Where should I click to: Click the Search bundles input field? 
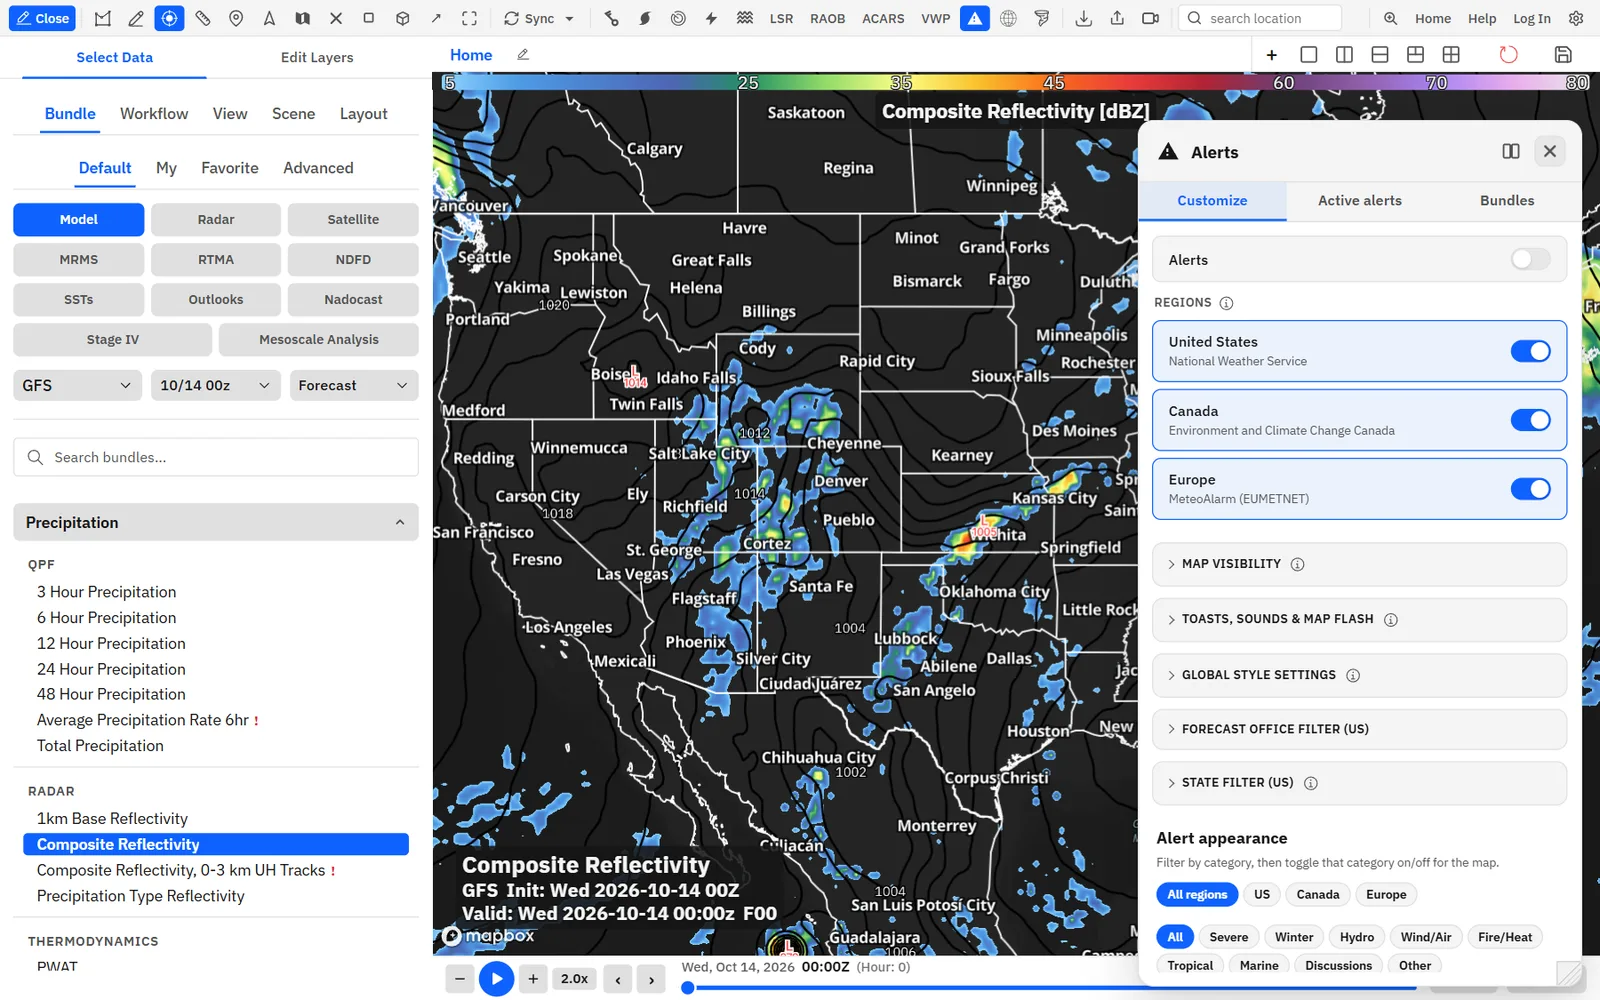click(216, 457)
